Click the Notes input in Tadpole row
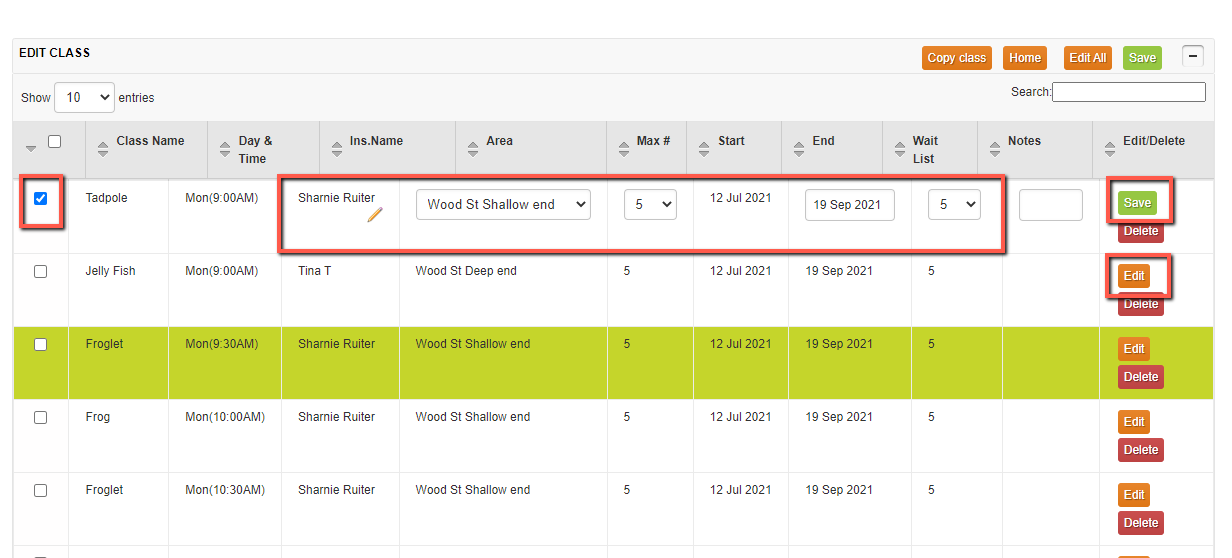The height and width of the screenshot is (558, 1232). pyautogui.click(x=1051, y=204)
